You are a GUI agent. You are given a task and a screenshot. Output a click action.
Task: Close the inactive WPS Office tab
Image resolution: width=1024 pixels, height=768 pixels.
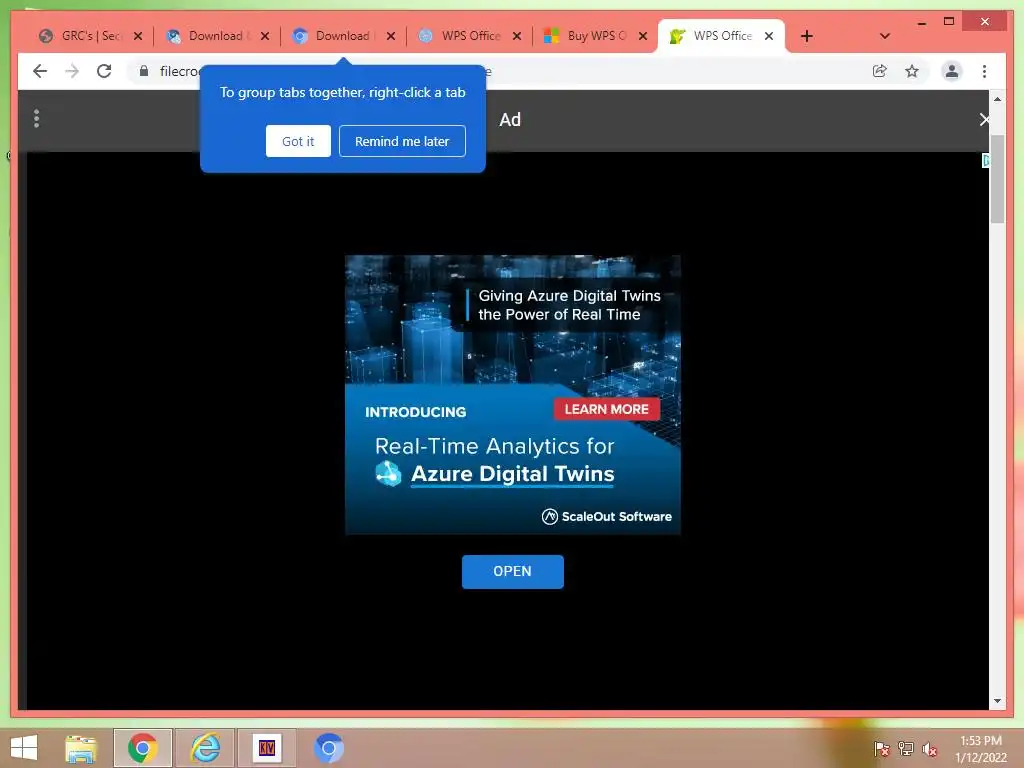(517, 36)
